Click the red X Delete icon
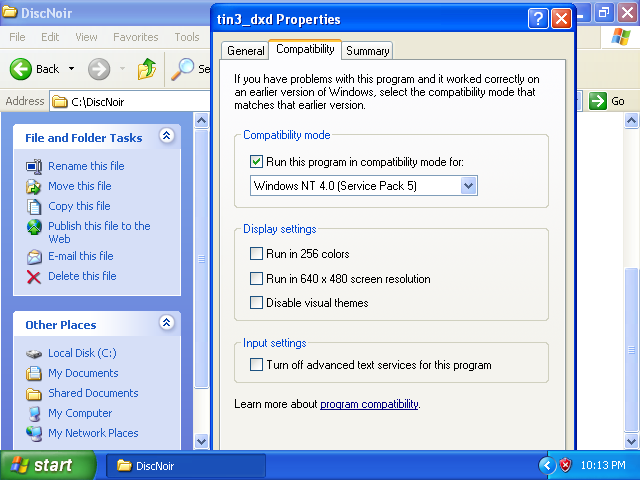 pyautogui.click(x=34, y=277)
